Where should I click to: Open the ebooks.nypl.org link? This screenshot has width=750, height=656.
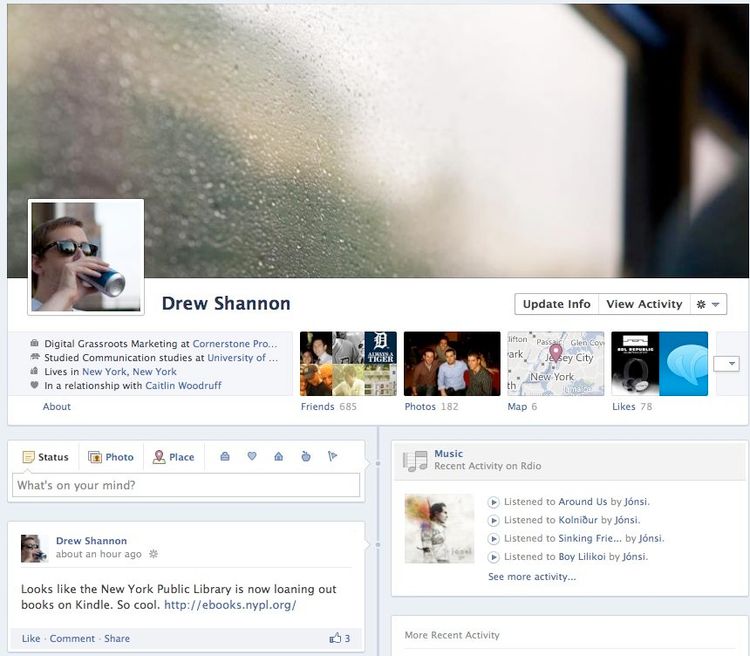pos(230,605)
